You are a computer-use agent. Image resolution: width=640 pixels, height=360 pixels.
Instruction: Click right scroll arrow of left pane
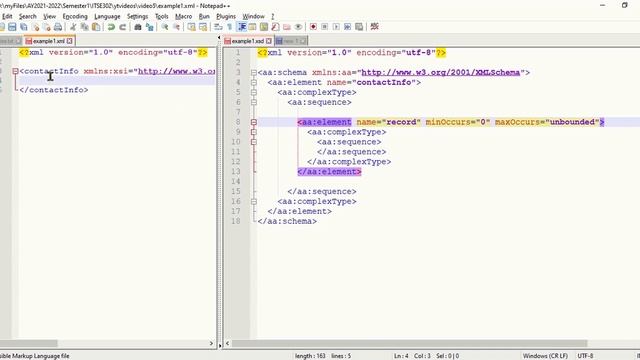tap(211, 343)
